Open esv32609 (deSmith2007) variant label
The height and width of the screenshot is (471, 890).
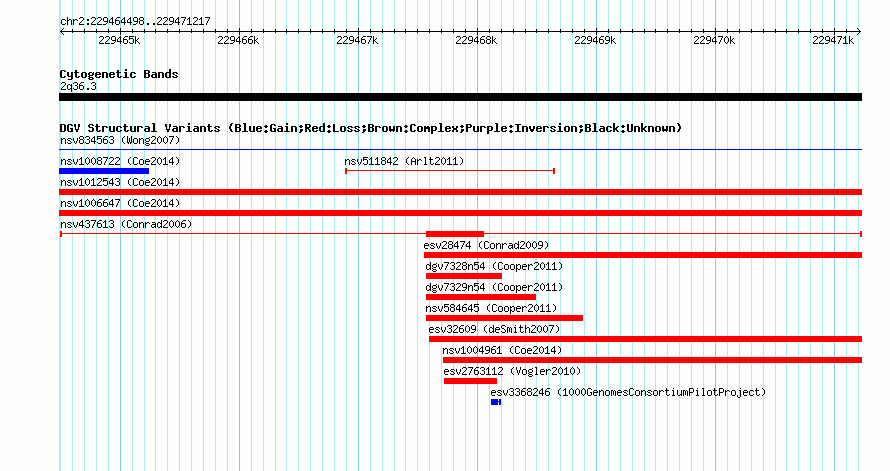pyautogui.click(x=494, y=329)
